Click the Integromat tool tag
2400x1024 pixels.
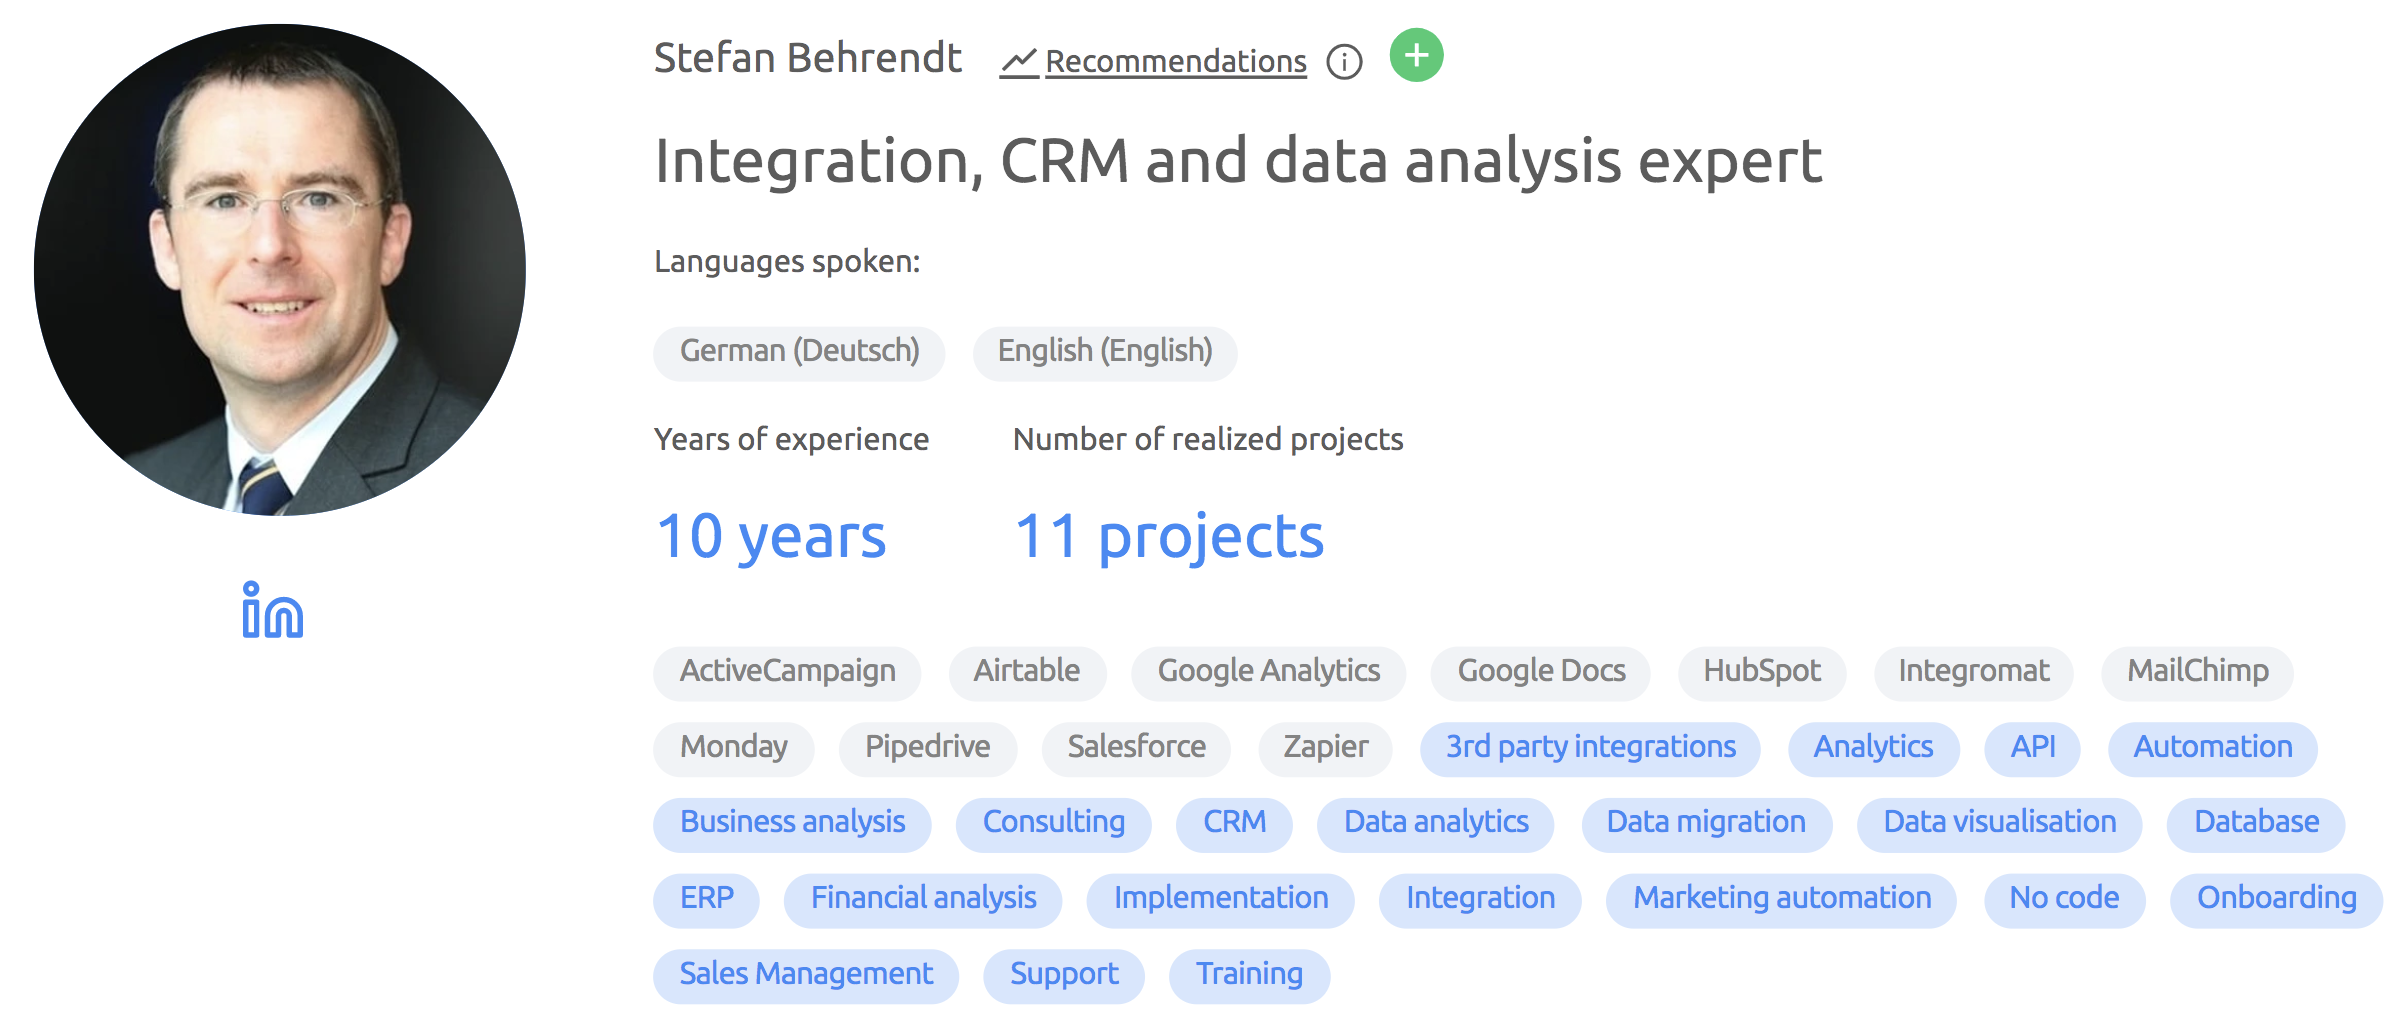point(1973,671)
